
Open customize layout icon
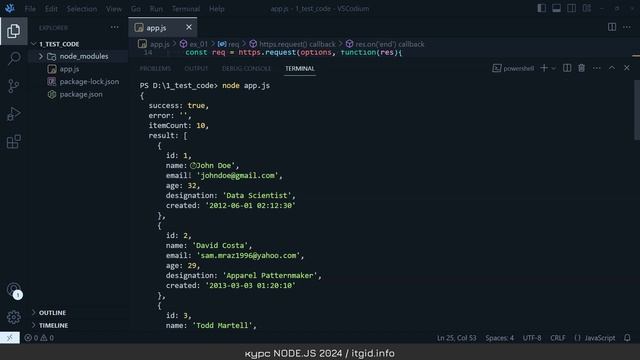click(x=587, y=8)
